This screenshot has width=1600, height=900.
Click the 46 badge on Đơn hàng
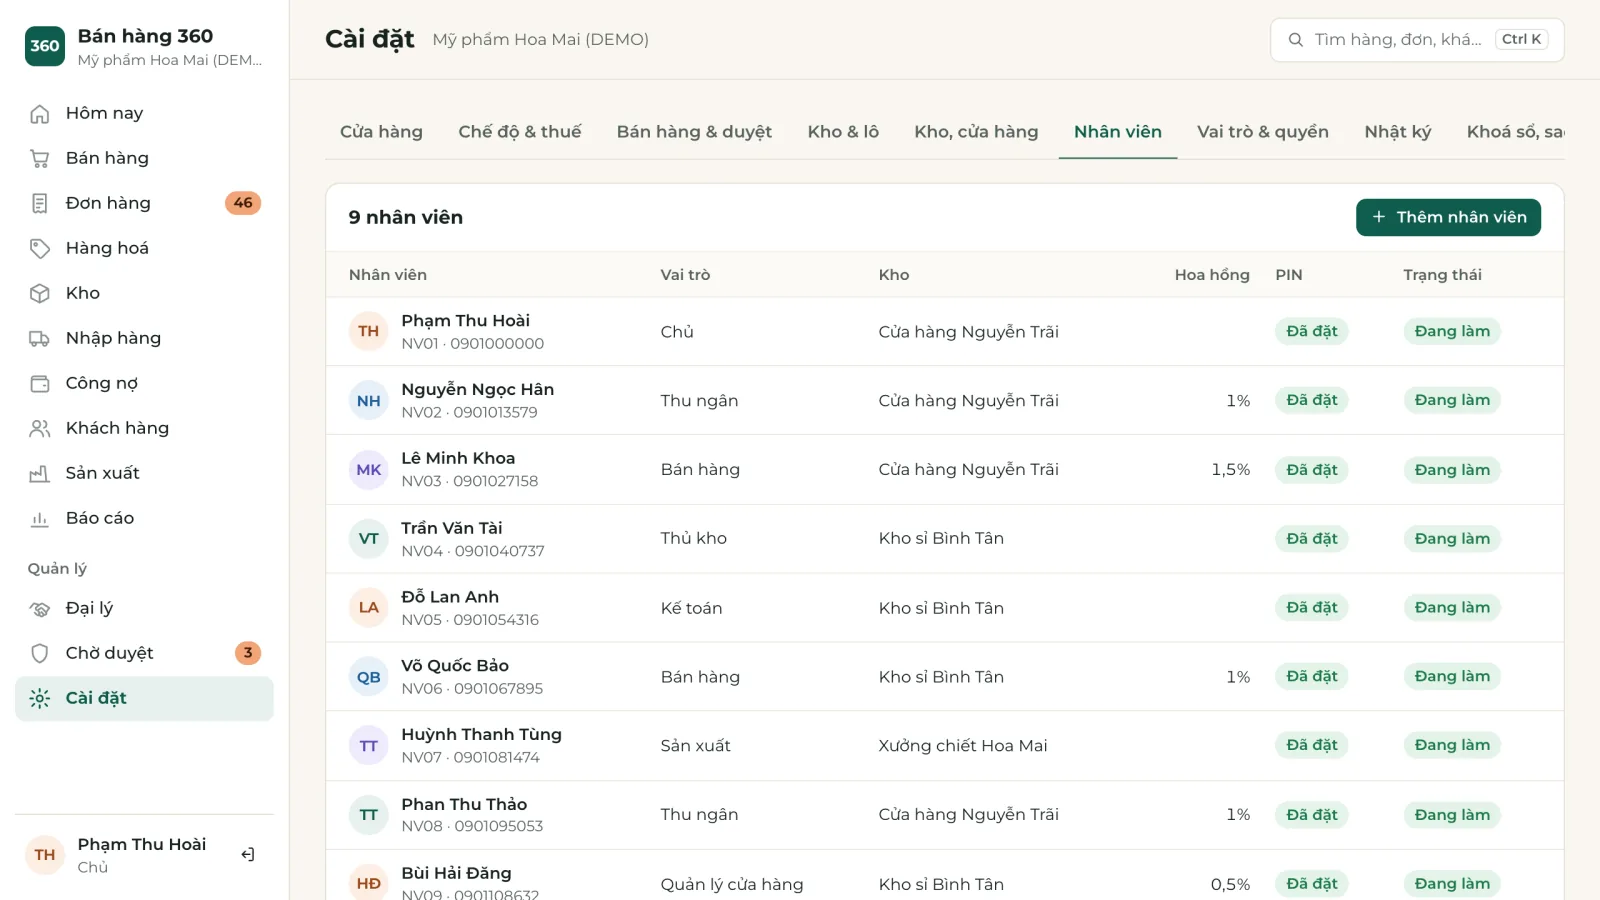(243, 203)
